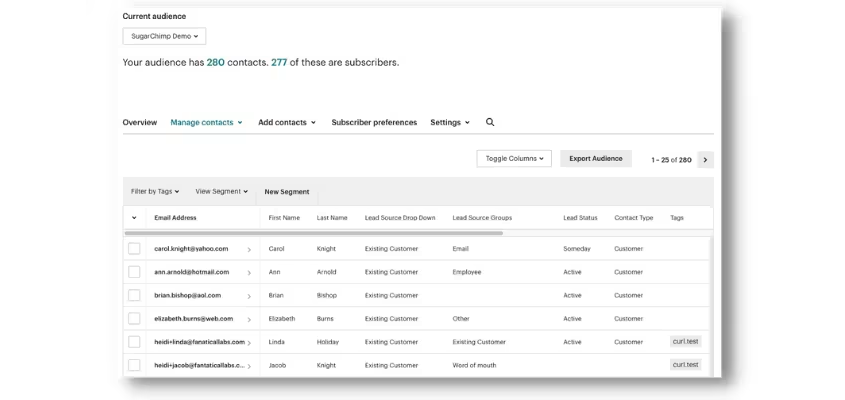Click "Word of mouth" cell
This screenshot has height=400, width=845.
coord(474,365)
